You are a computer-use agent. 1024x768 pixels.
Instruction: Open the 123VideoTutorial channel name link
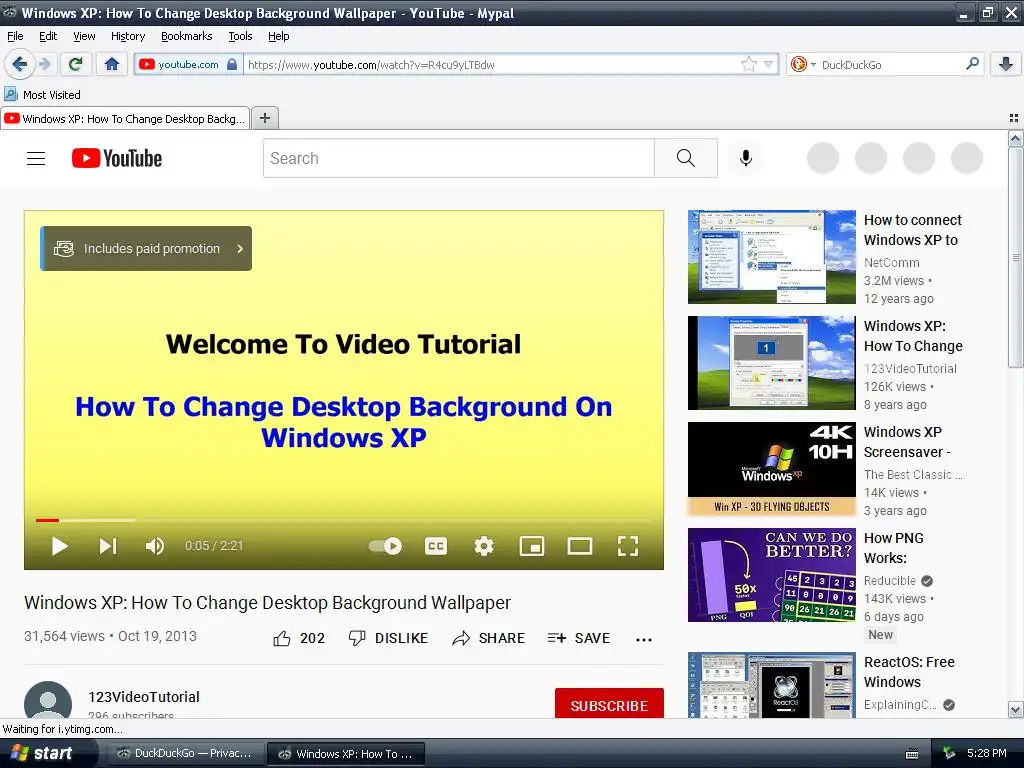[x=144, y=697]
